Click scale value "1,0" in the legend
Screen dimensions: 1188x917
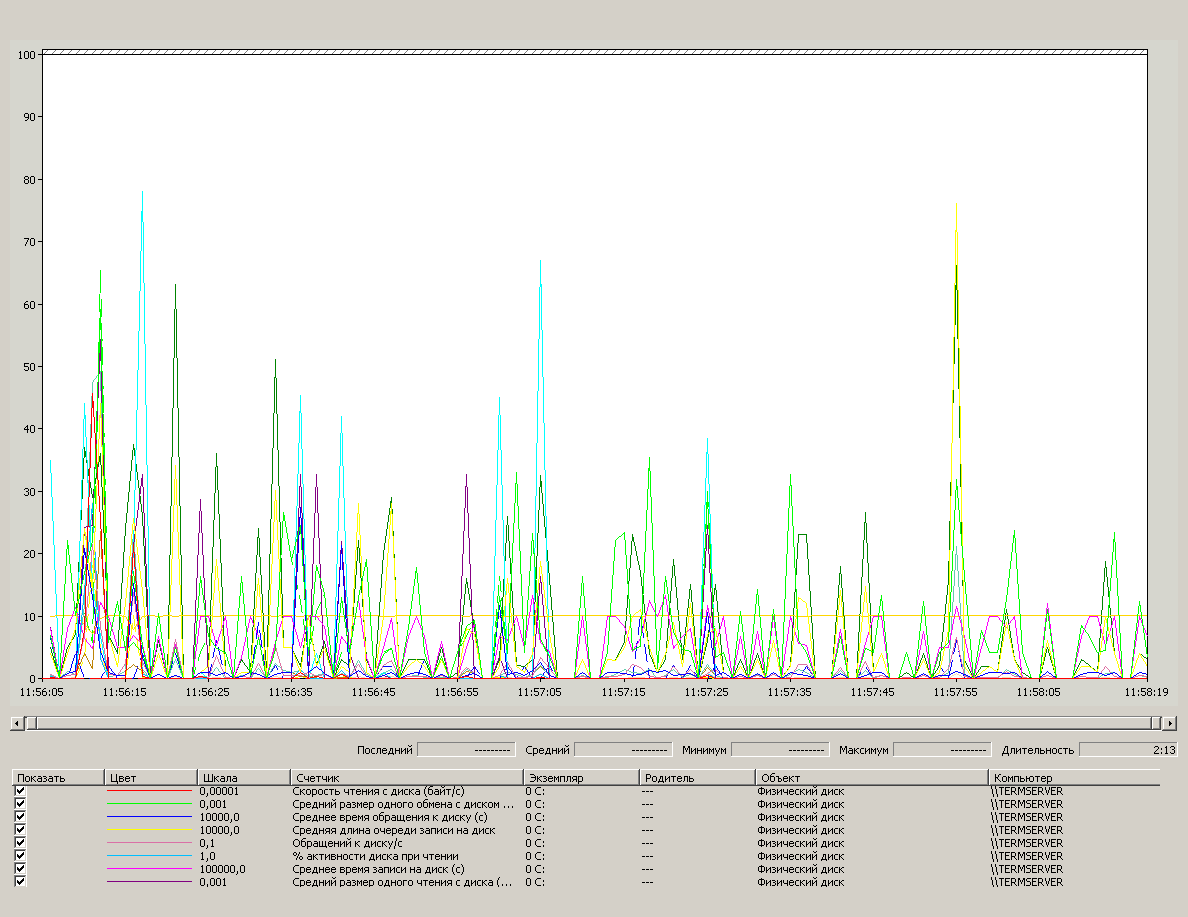click(207, 856)
